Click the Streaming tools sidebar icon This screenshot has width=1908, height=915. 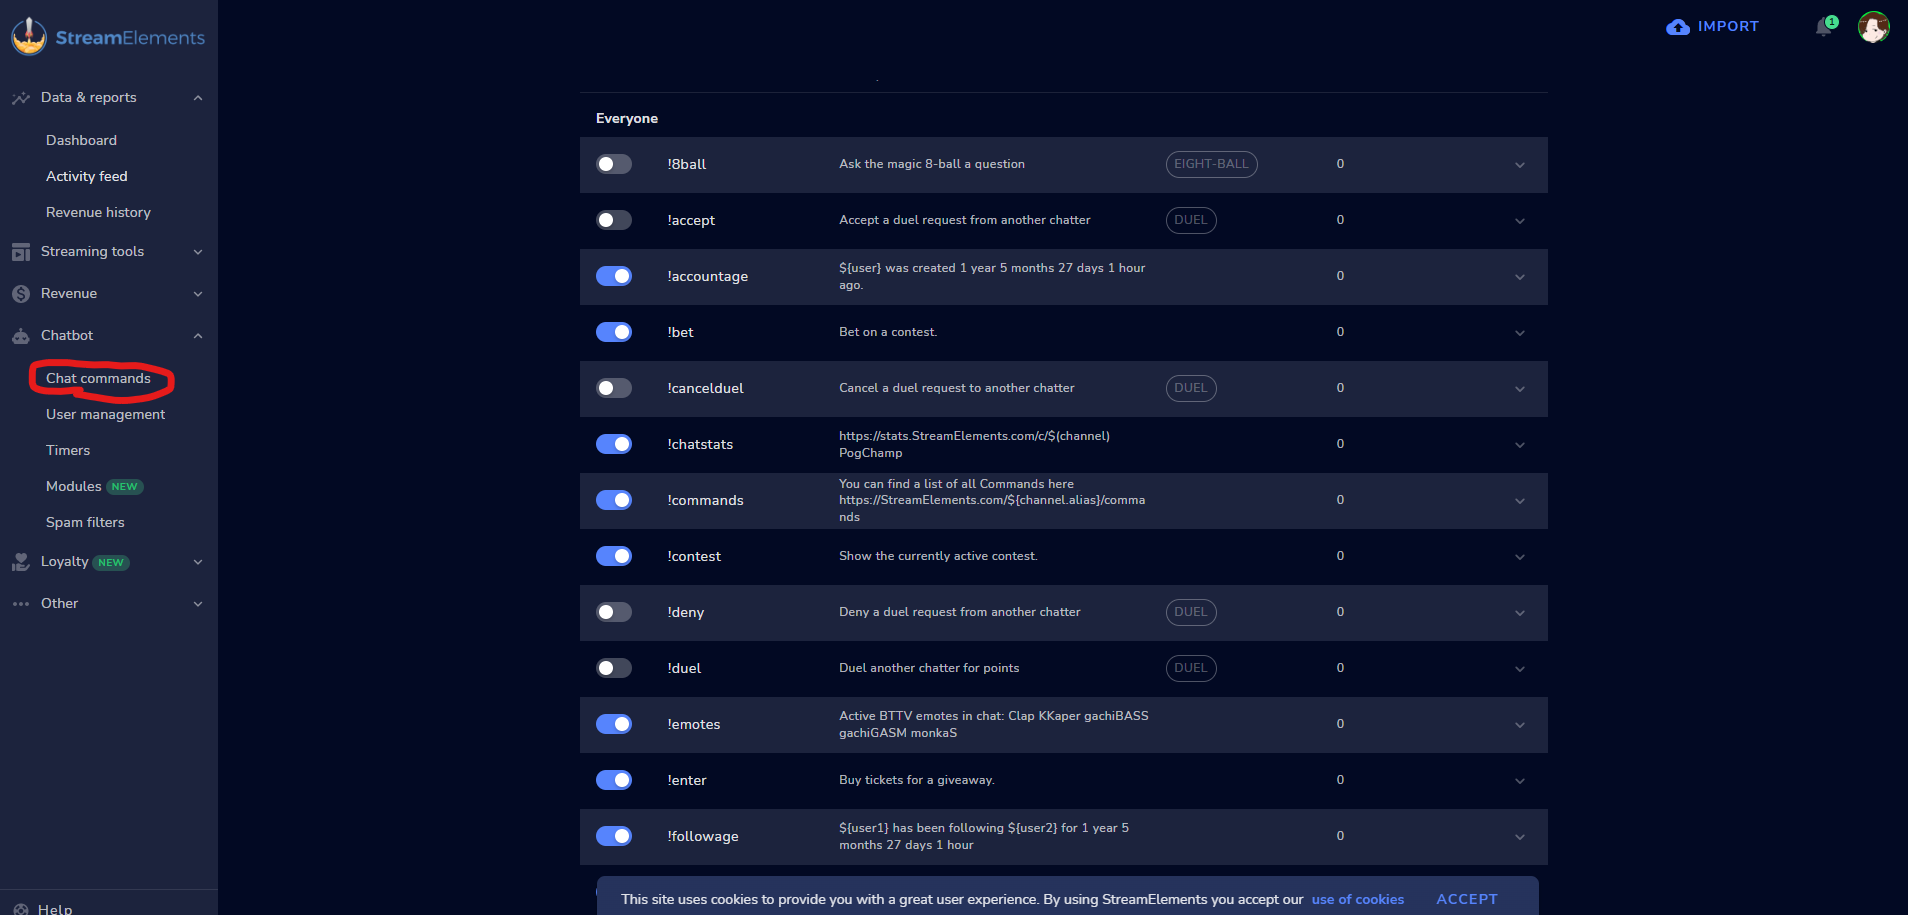[x=21, y=252]
